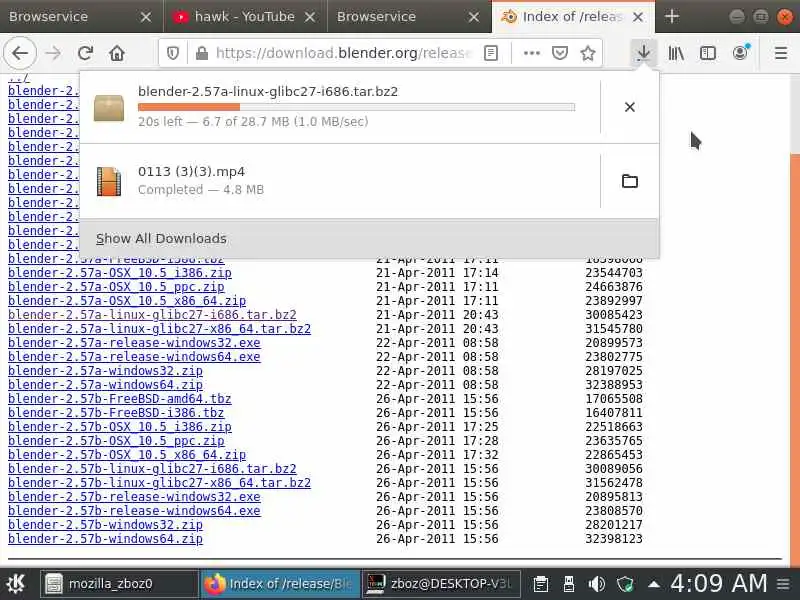Open the Library bookshelf icon
The width and height of the screenshot is (800, 600).
(x=676, y=53)
